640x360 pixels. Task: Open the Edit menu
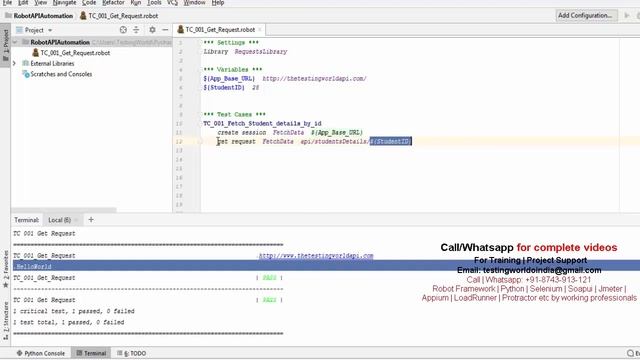23,2
